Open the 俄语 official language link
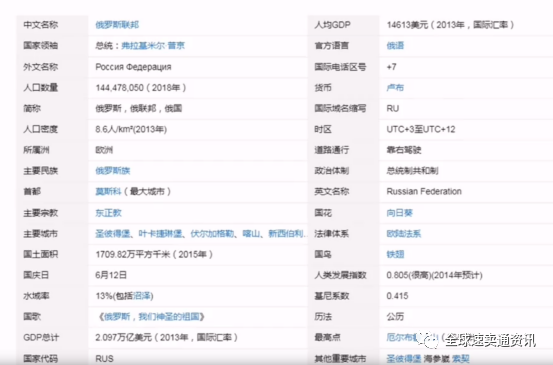This screenshot has width=553, height=365. [x=395, y=45]
